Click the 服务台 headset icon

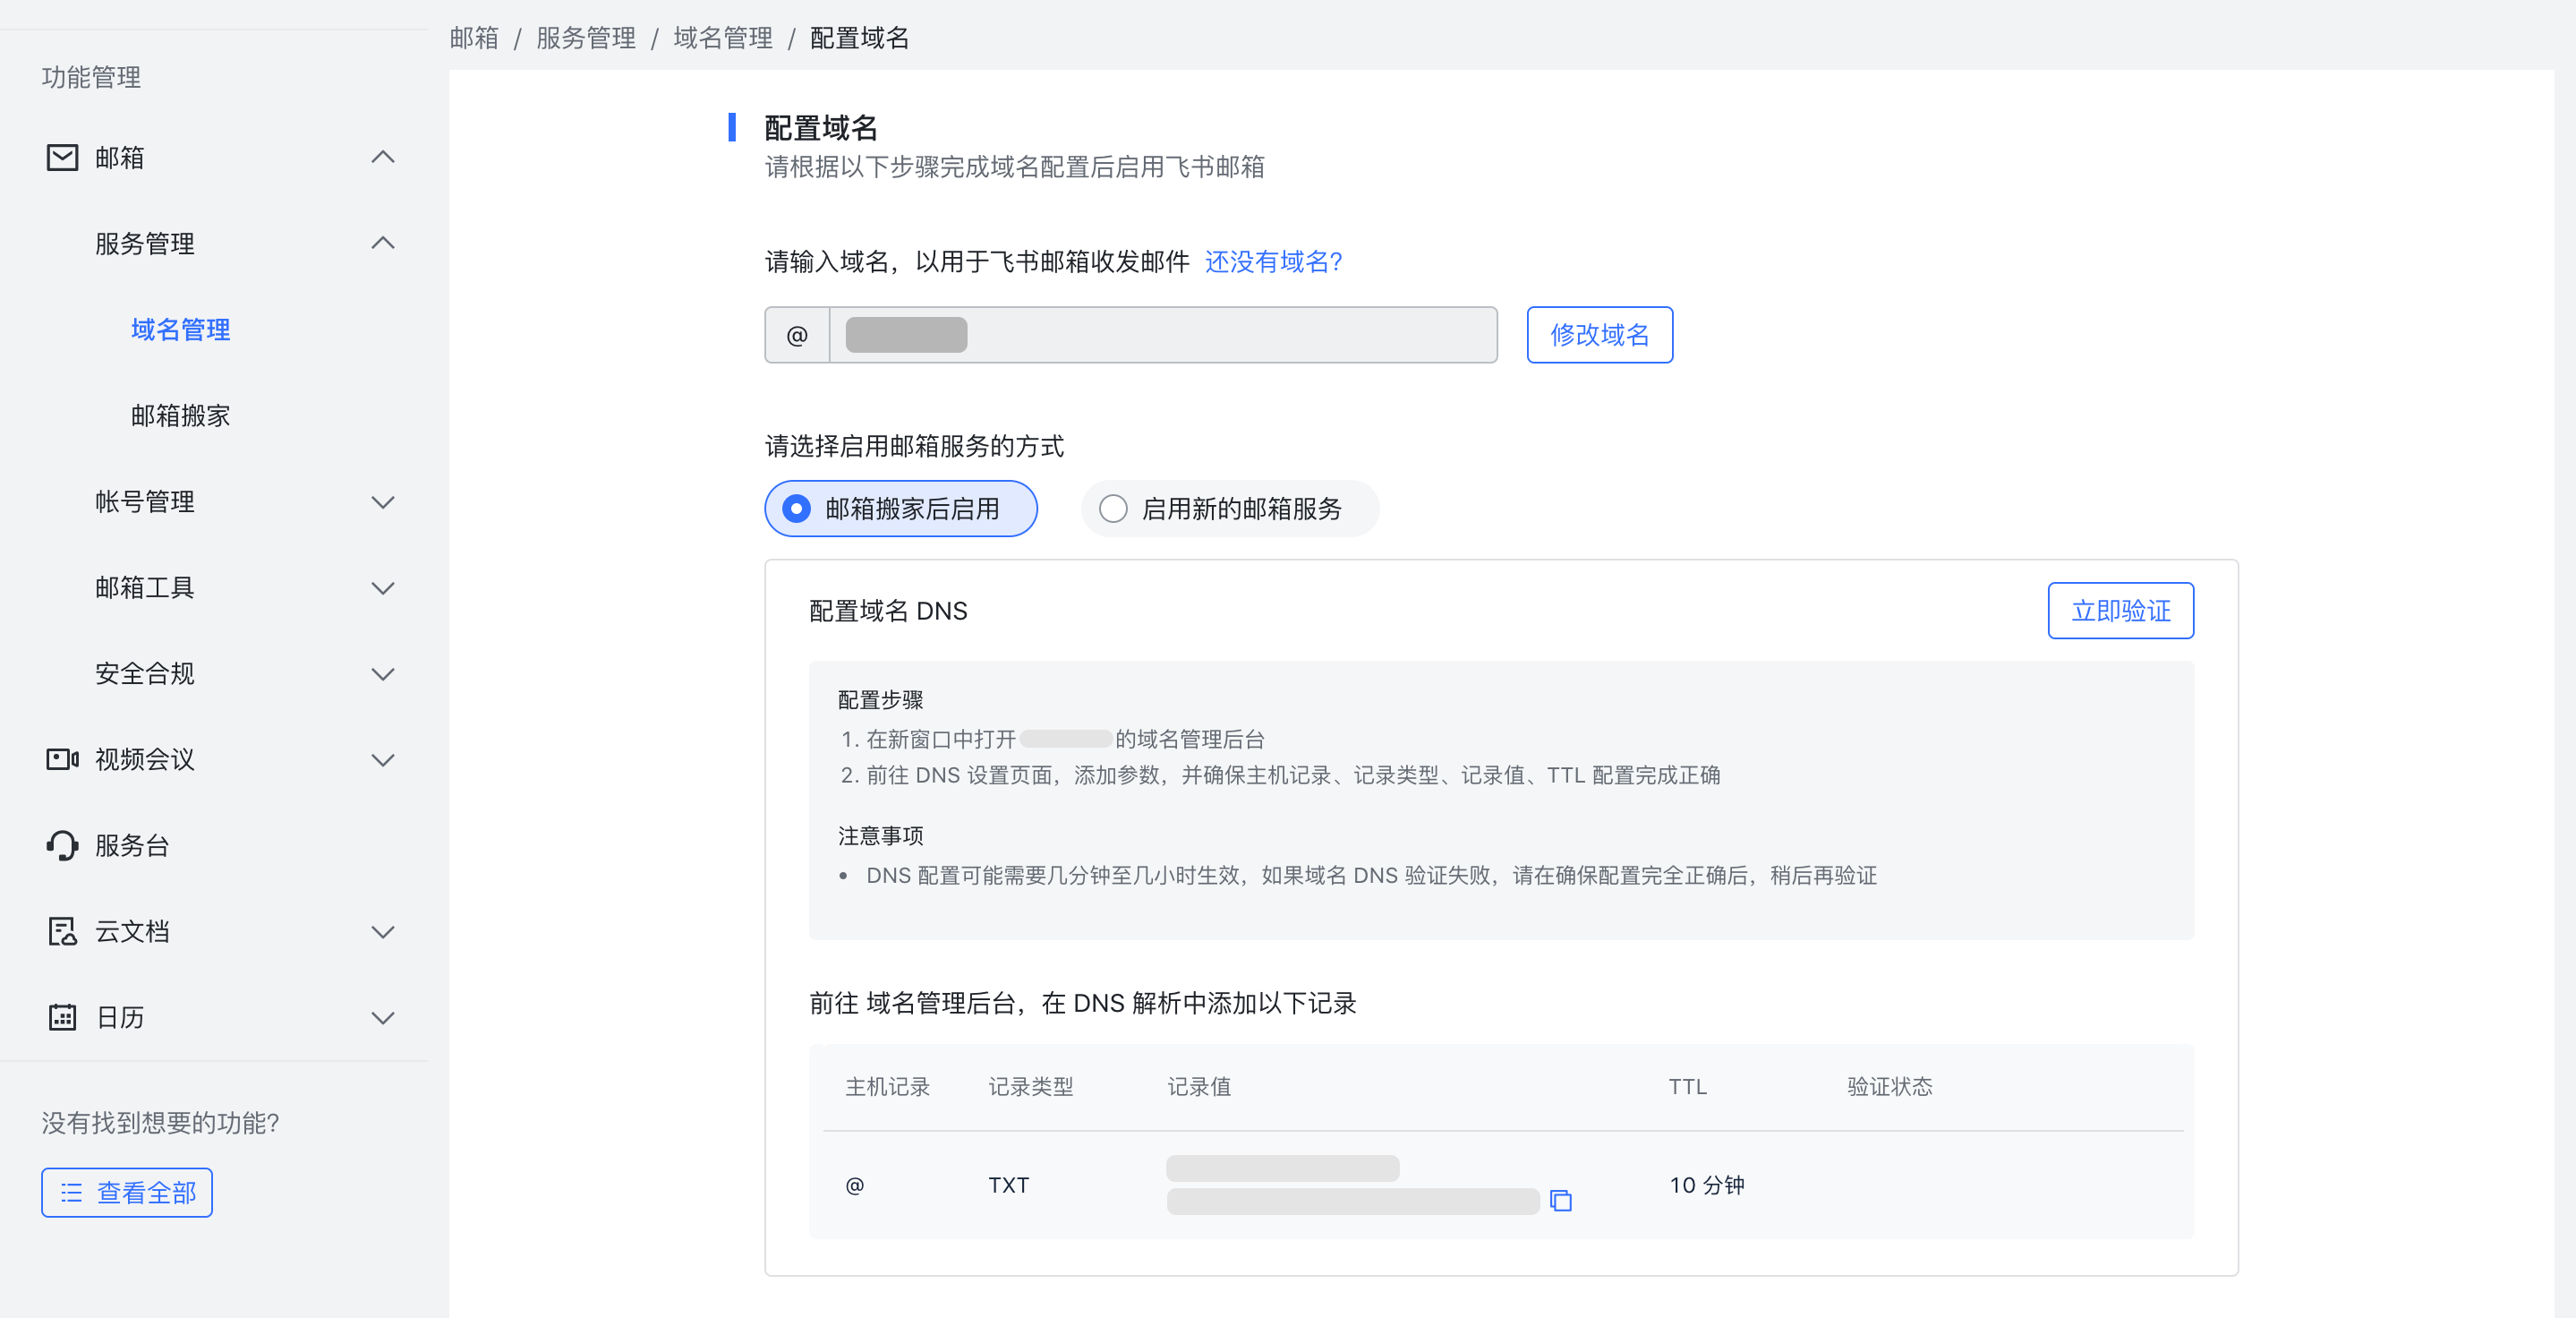pyautogui.click(x=61, y=845)
